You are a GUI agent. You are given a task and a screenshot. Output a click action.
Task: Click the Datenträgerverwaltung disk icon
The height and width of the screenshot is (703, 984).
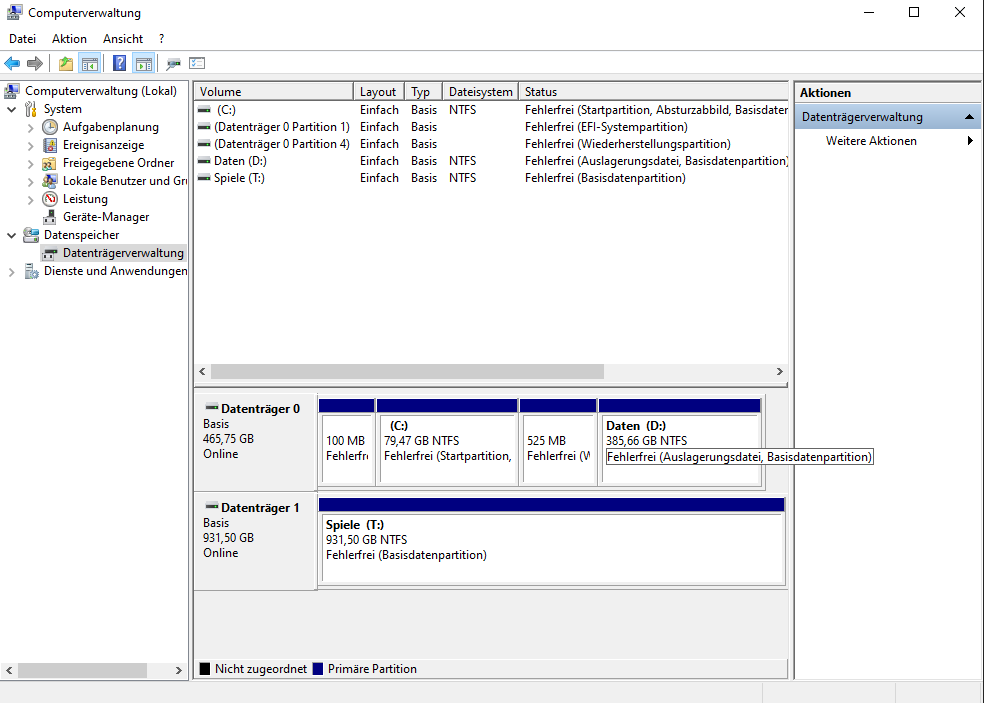coord(50,253)
